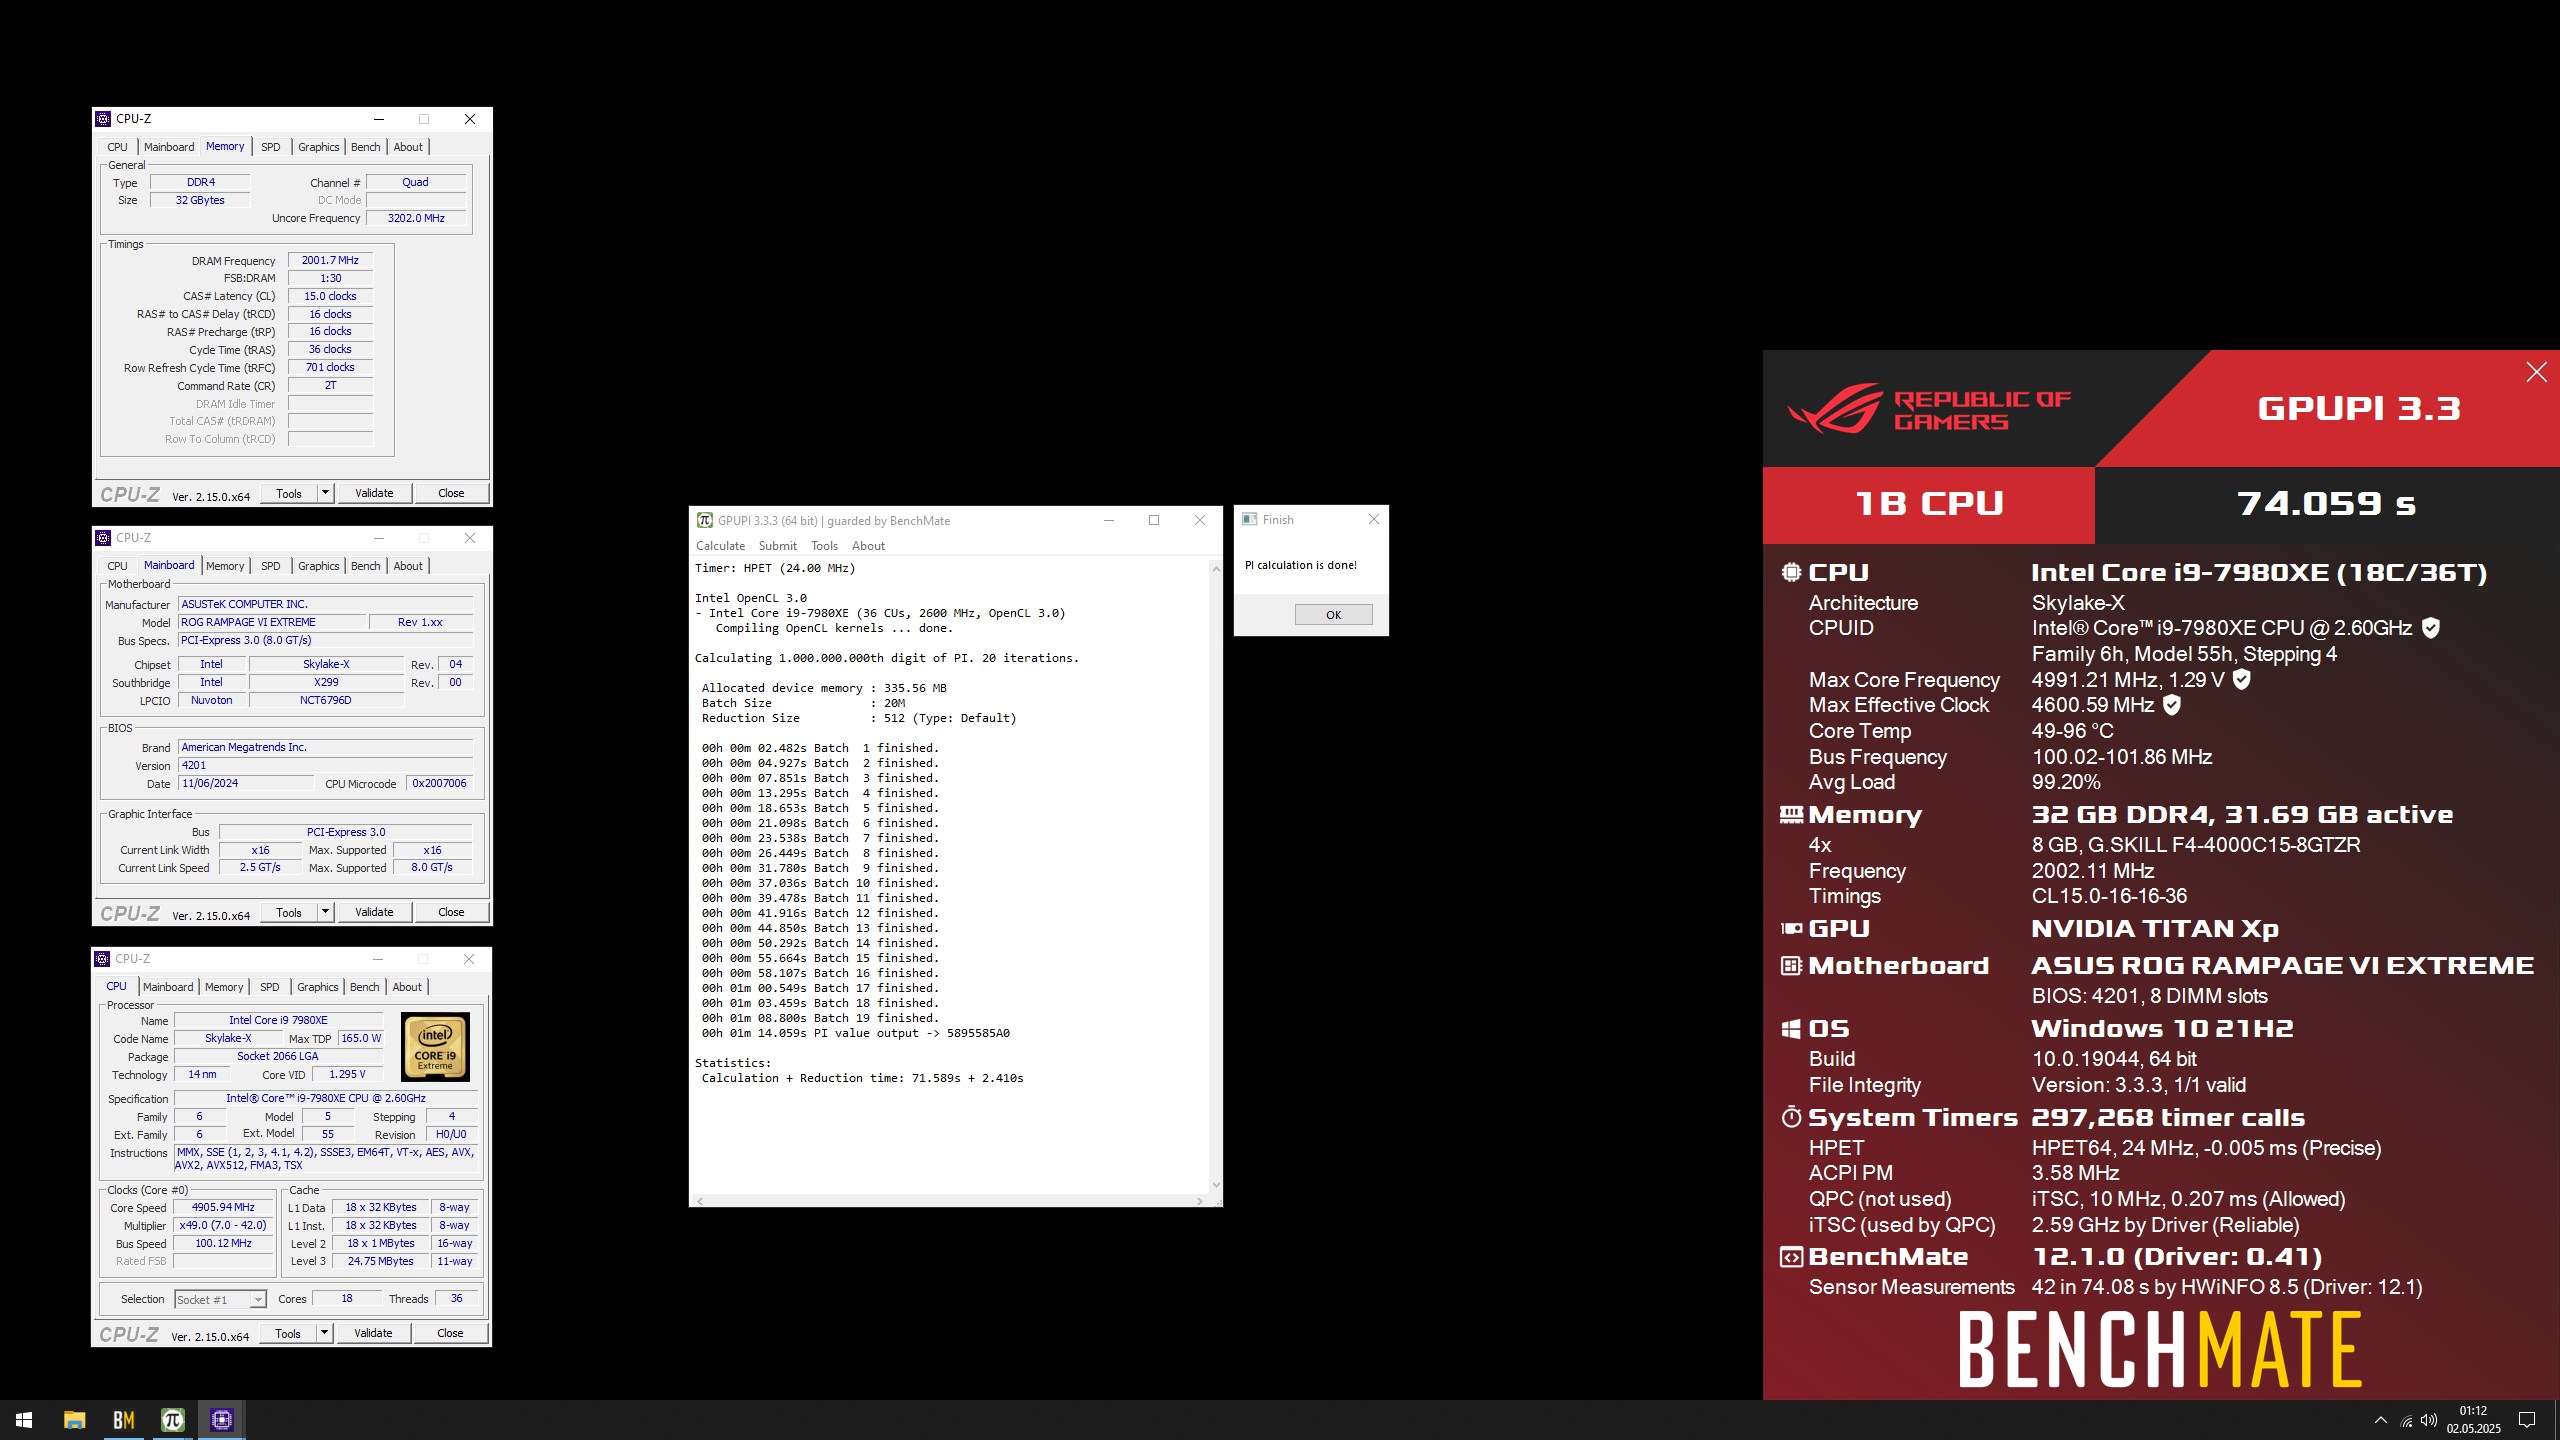2560x1440 pixels.
Task: Open the Socket #1 selection dropdown
Action: tap(220, 1299)
